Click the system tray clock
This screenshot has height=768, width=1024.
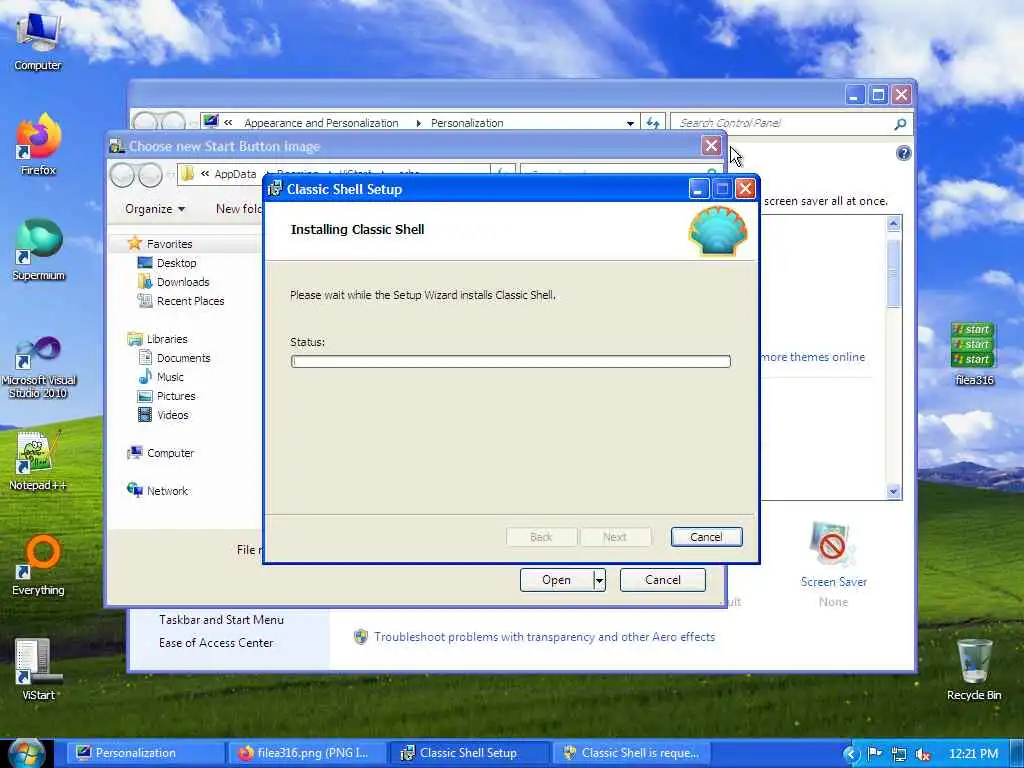973,754
